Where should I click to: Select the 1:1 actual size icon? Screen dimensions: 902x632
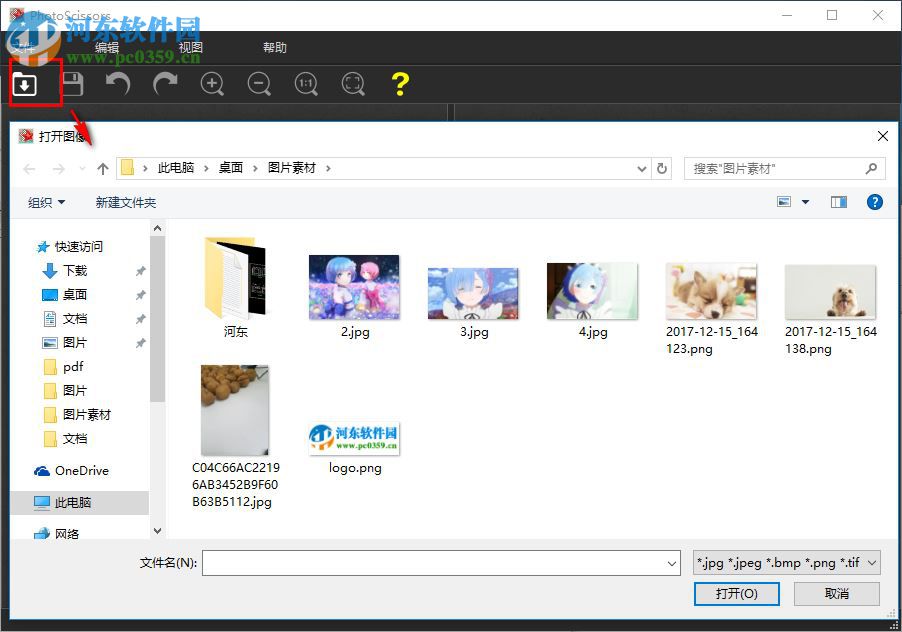click(x=306, y=84)
